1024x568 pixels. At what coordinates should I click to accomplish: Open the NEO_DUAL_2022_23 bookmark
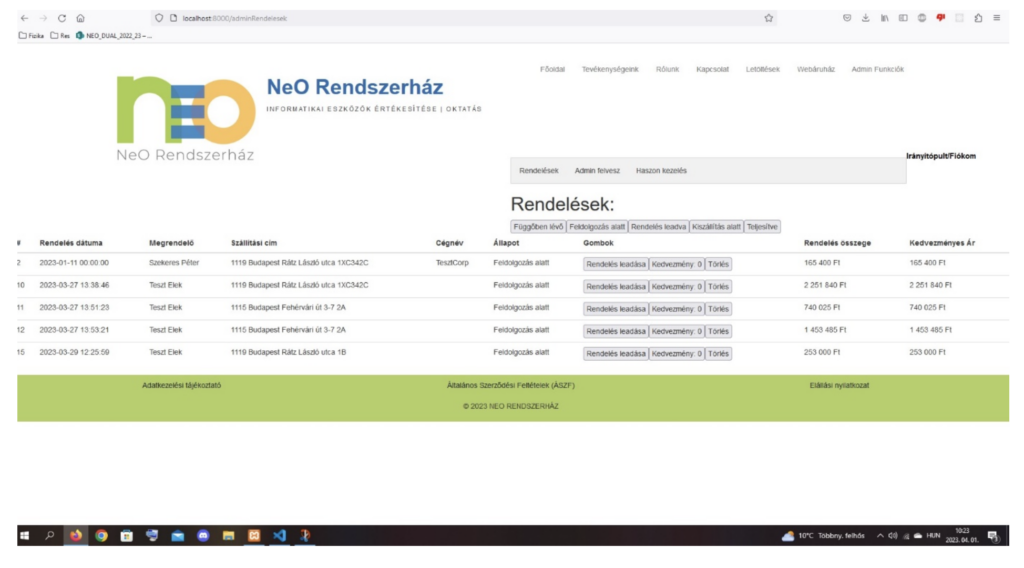pyautogui.click(x=113, y=36)
